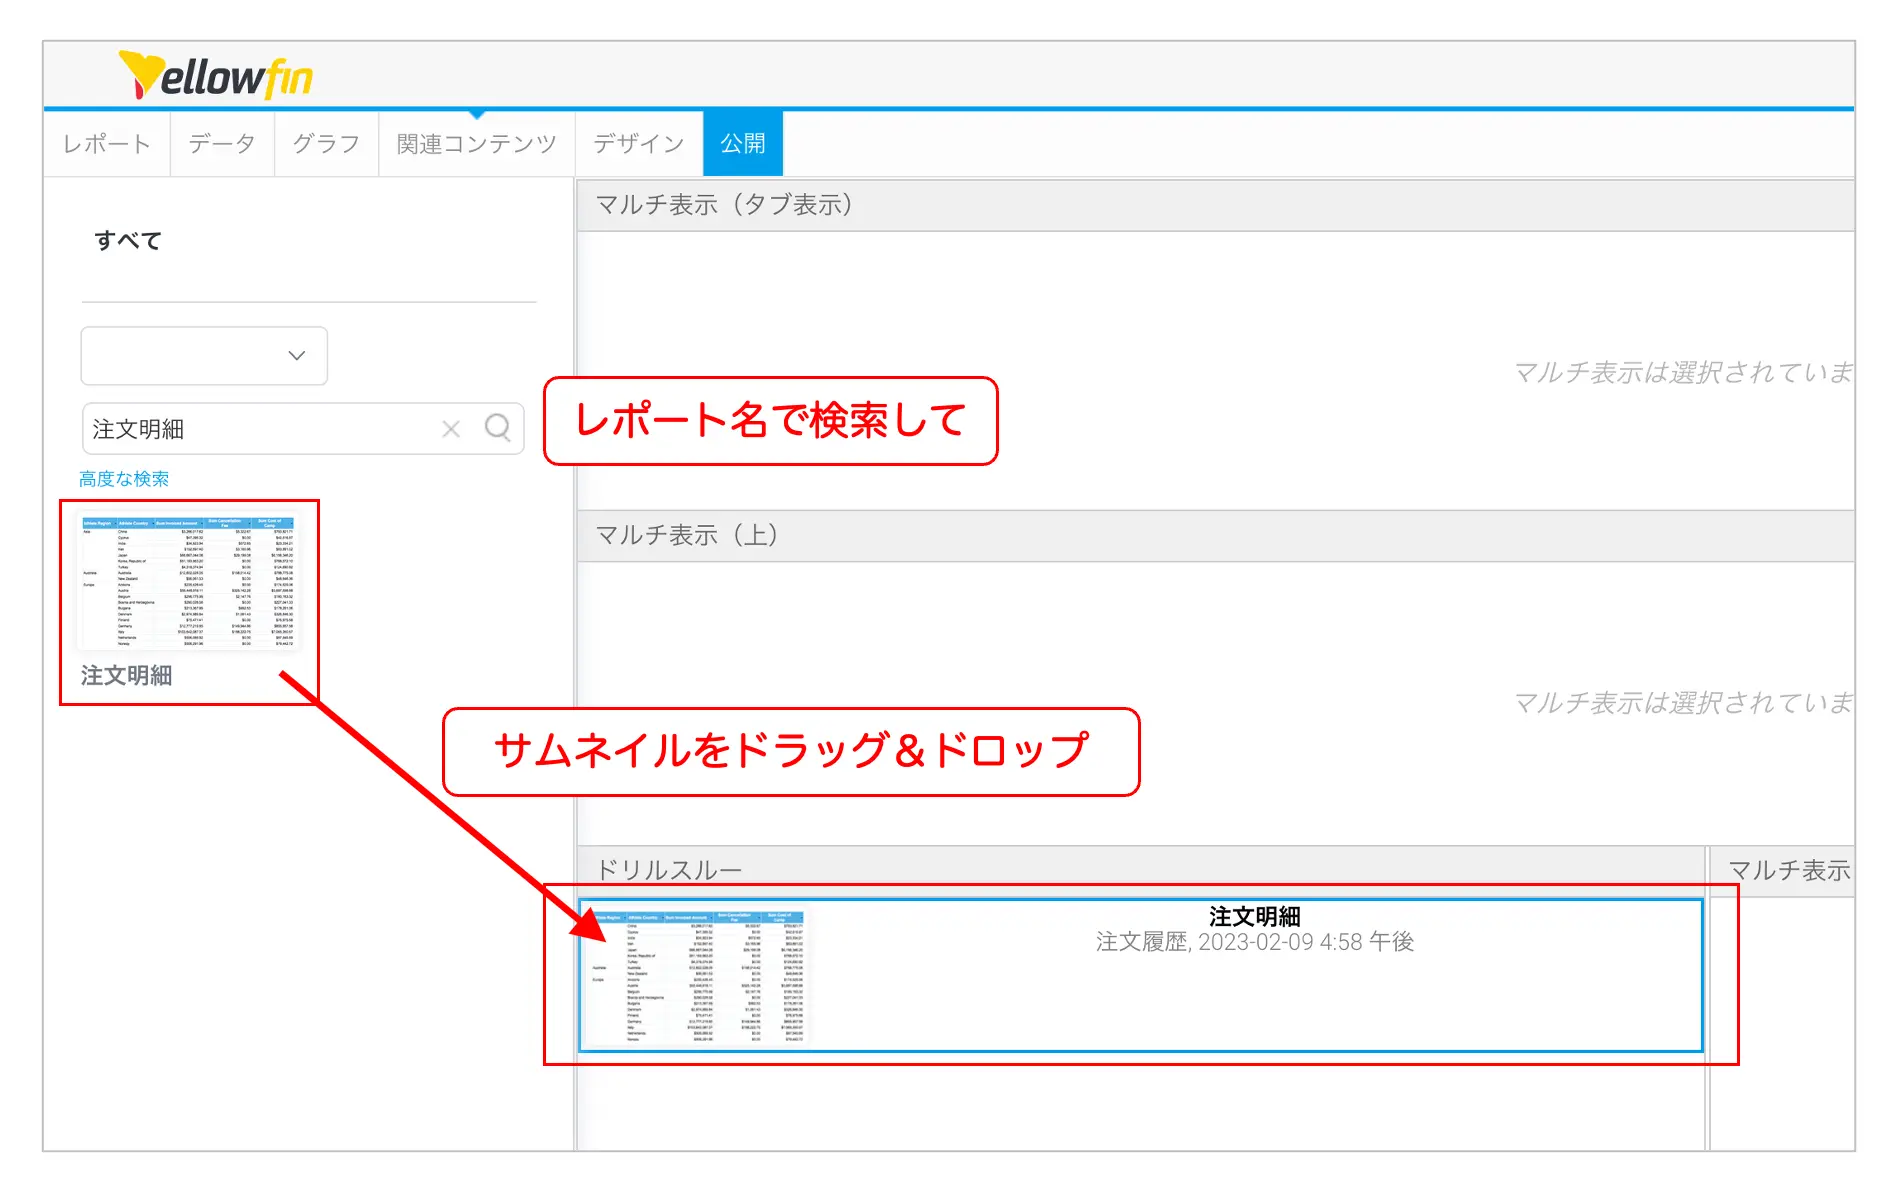Click the 注文明細 title in the ドリルスルー area
Viewport: 1902px width, 1188px height.
tap(1254, 916)
